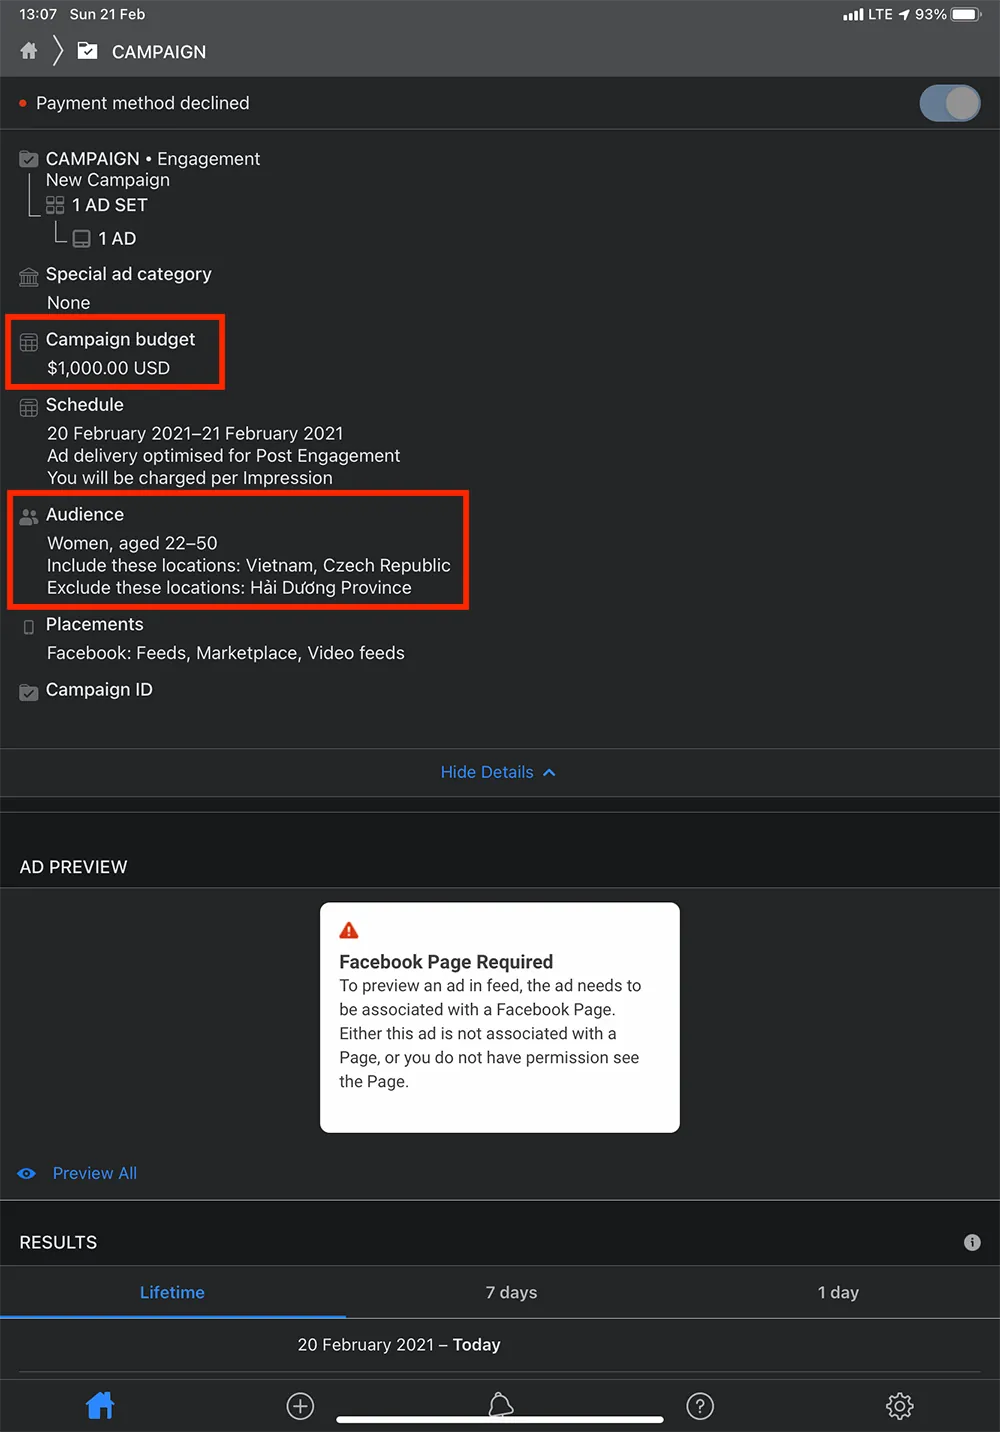Open the Facebook Page Required preview card

pos(500,1018)
